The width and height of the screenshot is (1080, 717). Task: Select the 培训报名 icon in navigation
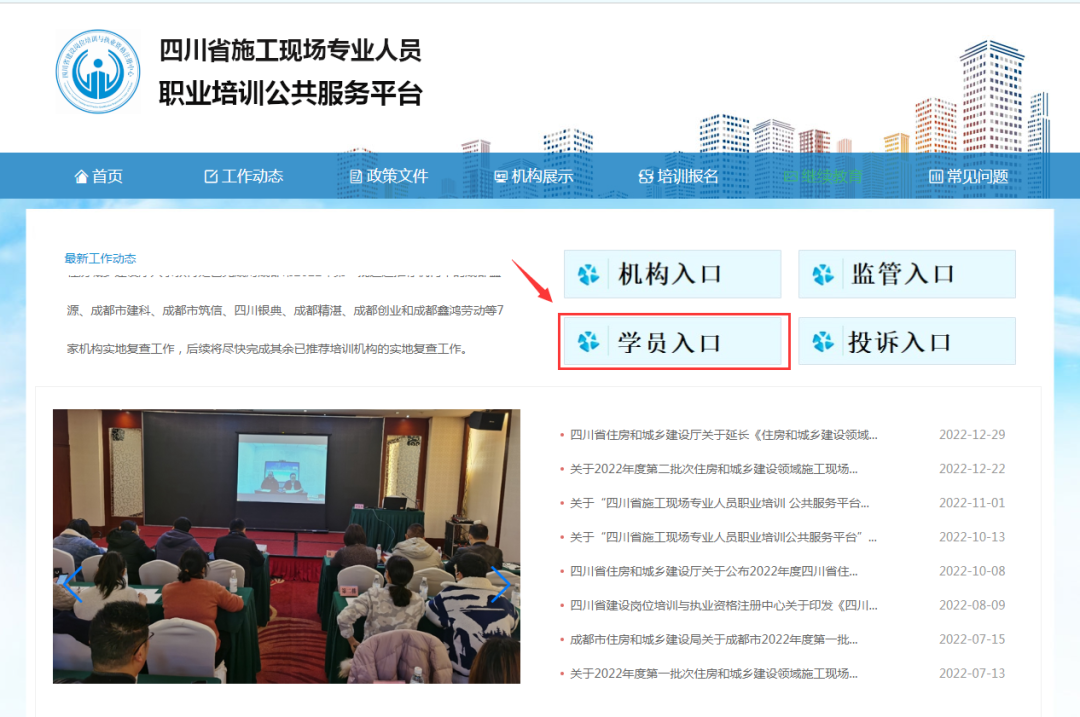pyautogui.click(x=645, y=176)
